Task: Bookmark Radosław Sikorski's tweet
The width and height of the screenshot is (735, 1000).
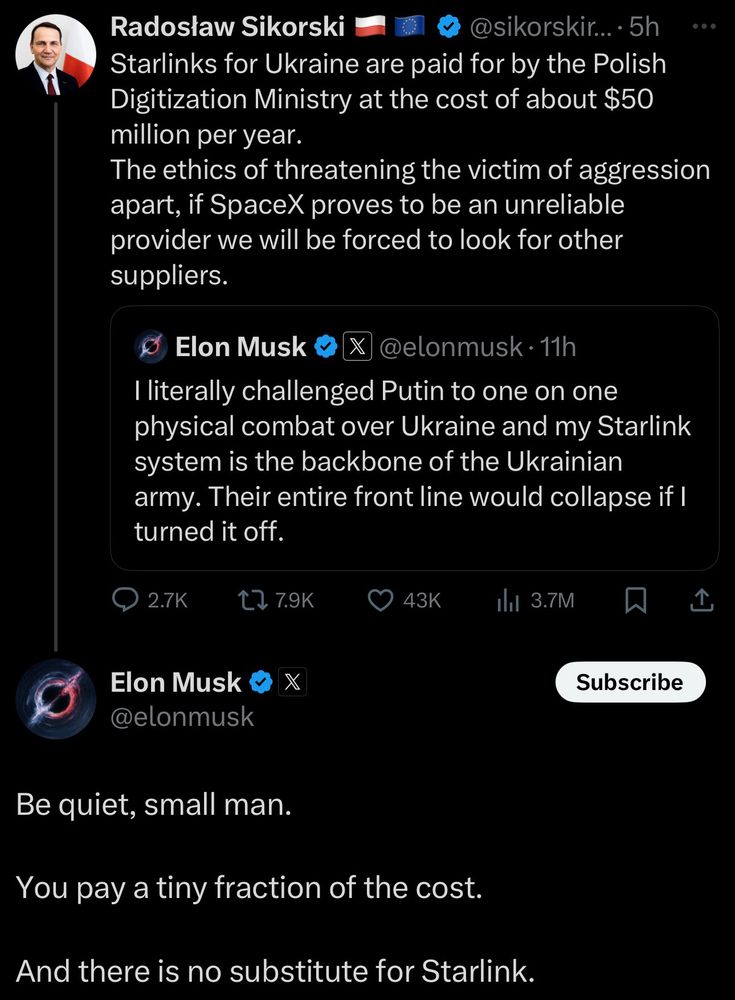Action: 635,600
